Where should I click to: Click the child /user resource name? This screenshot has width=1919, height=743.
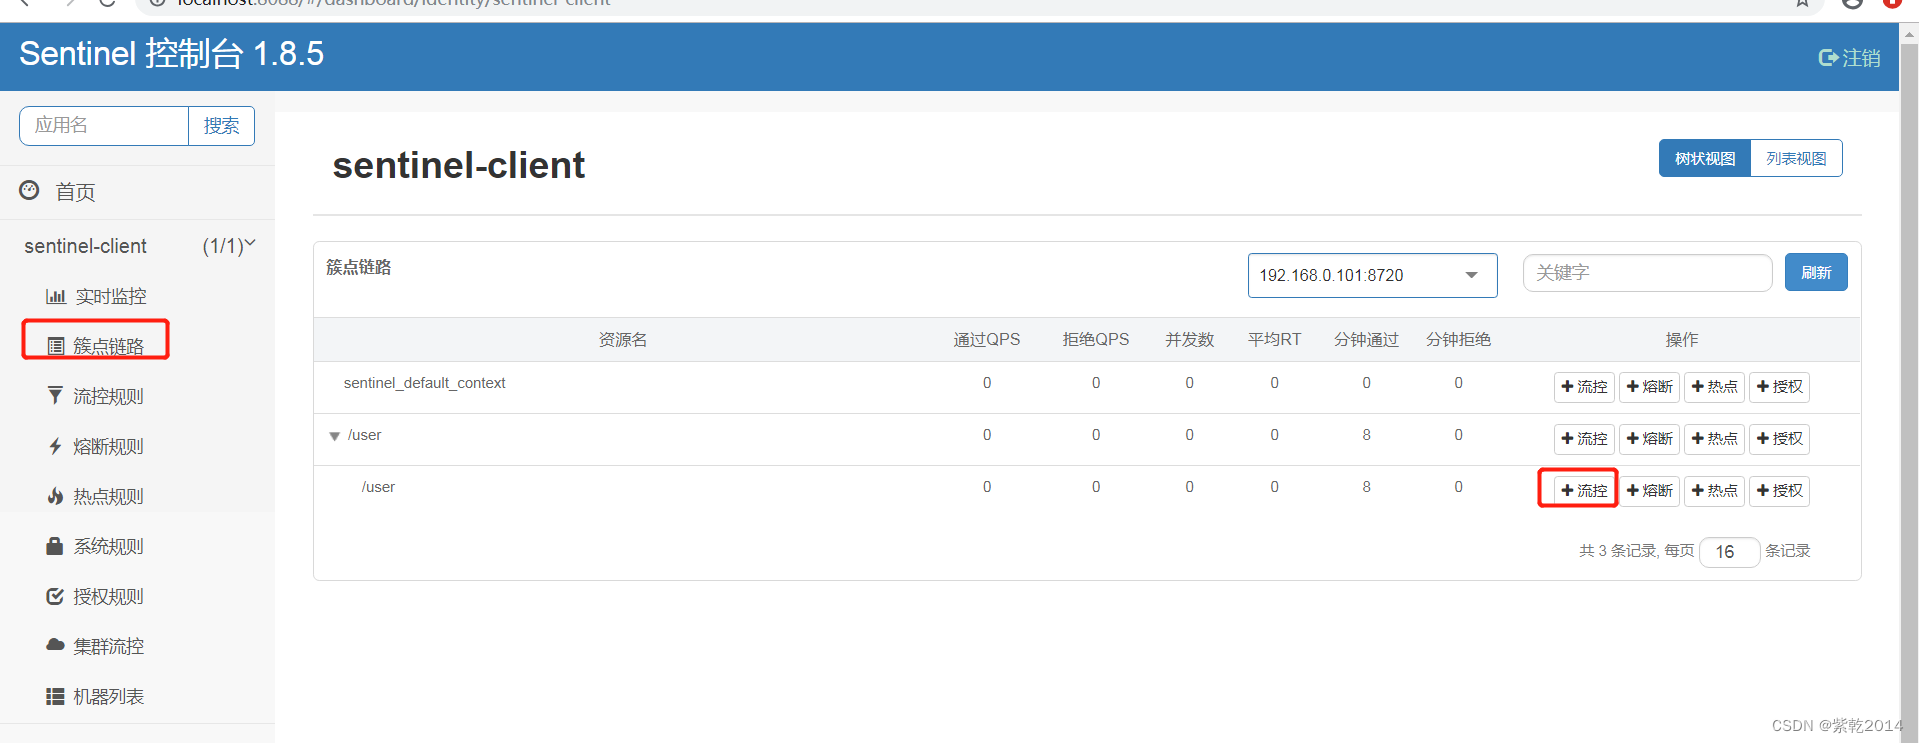pyautogui.click(x=378, y=487)
